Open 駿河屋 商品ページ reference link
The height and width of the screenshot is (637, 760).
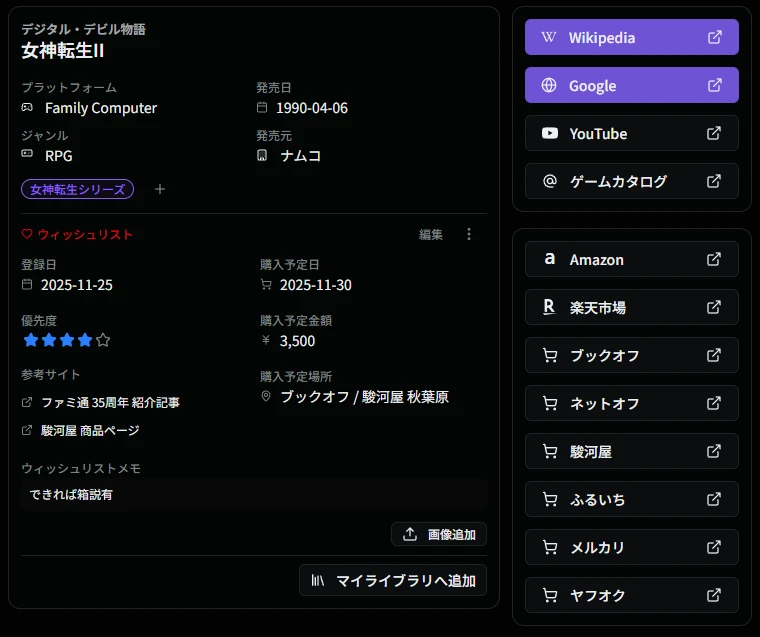click(x=90, y=430)
